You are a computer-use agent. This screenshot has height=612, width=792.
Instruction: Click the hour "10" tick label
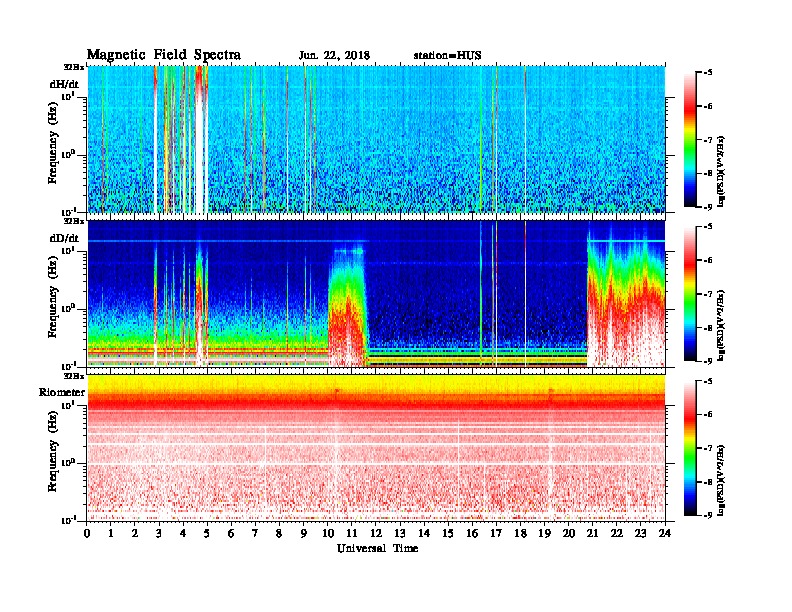click(328, 533)
